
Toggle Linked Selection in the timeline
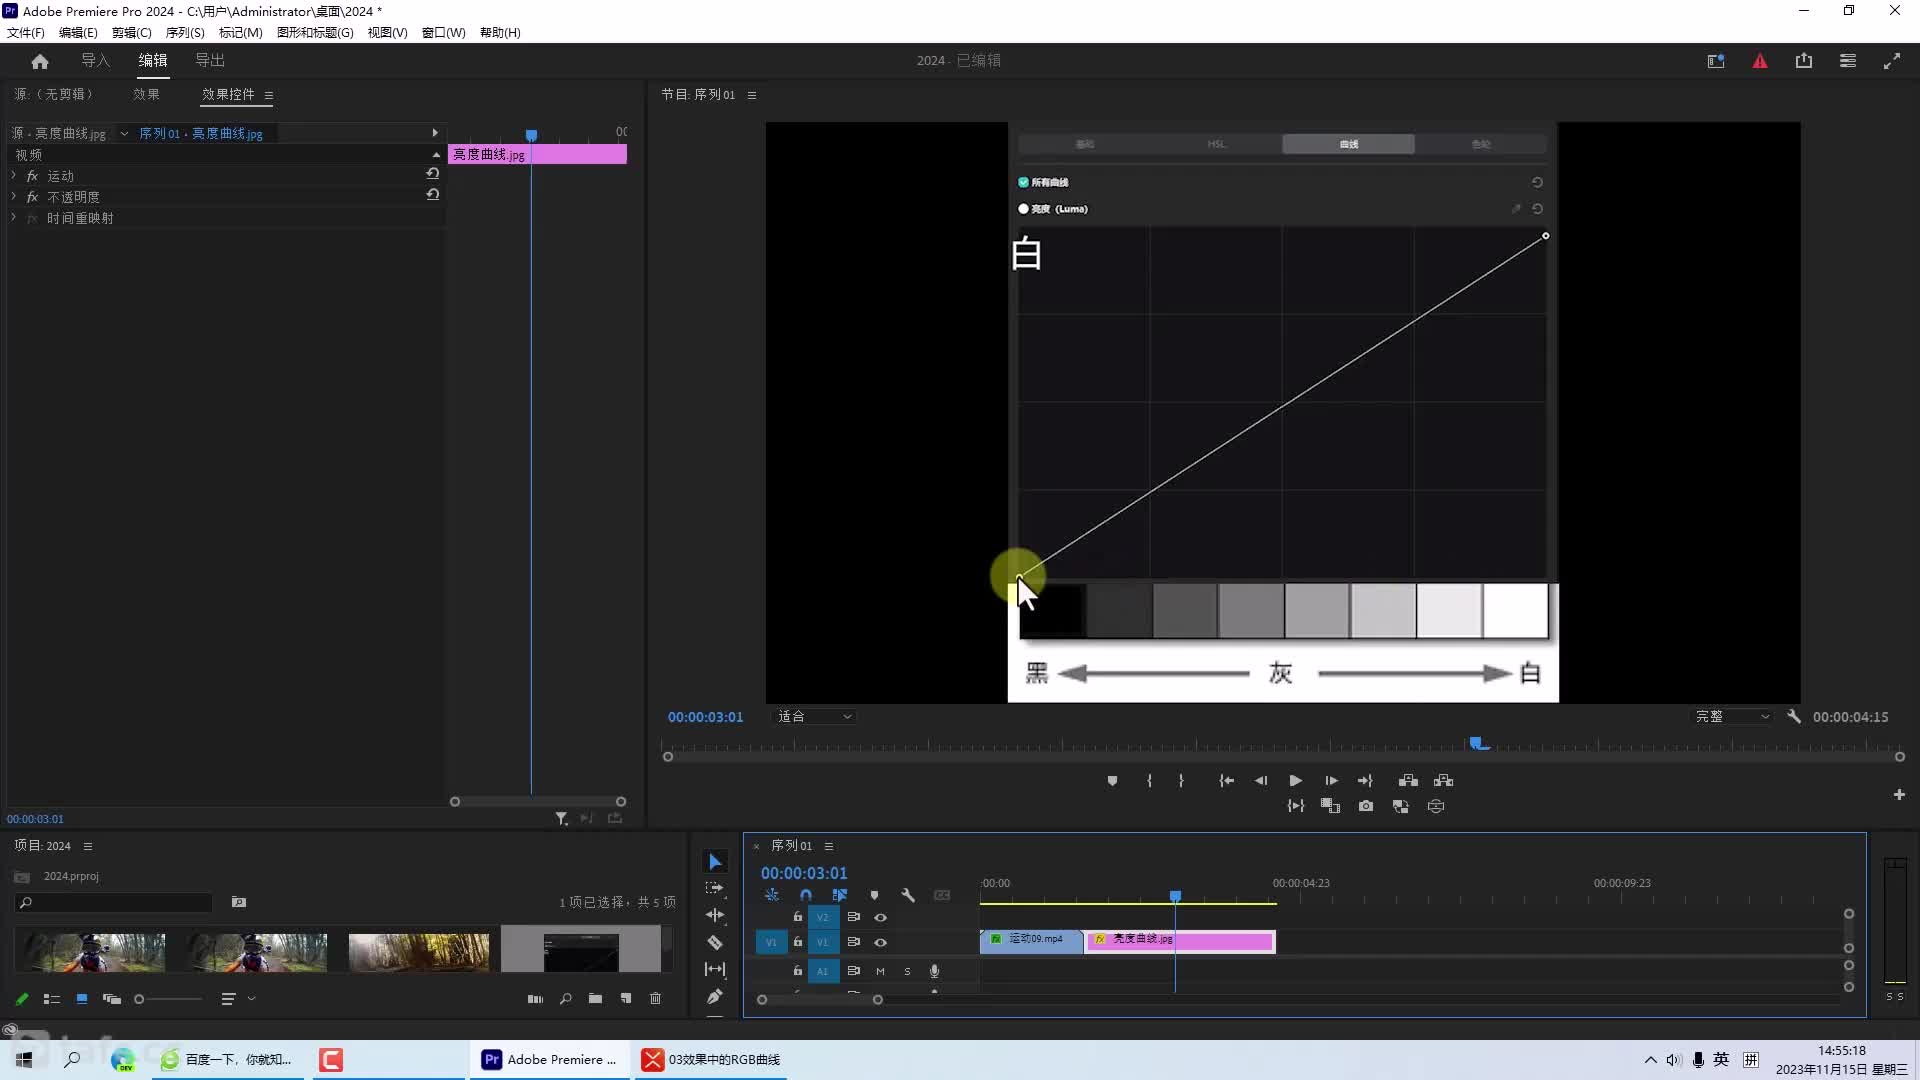point(839,896)
